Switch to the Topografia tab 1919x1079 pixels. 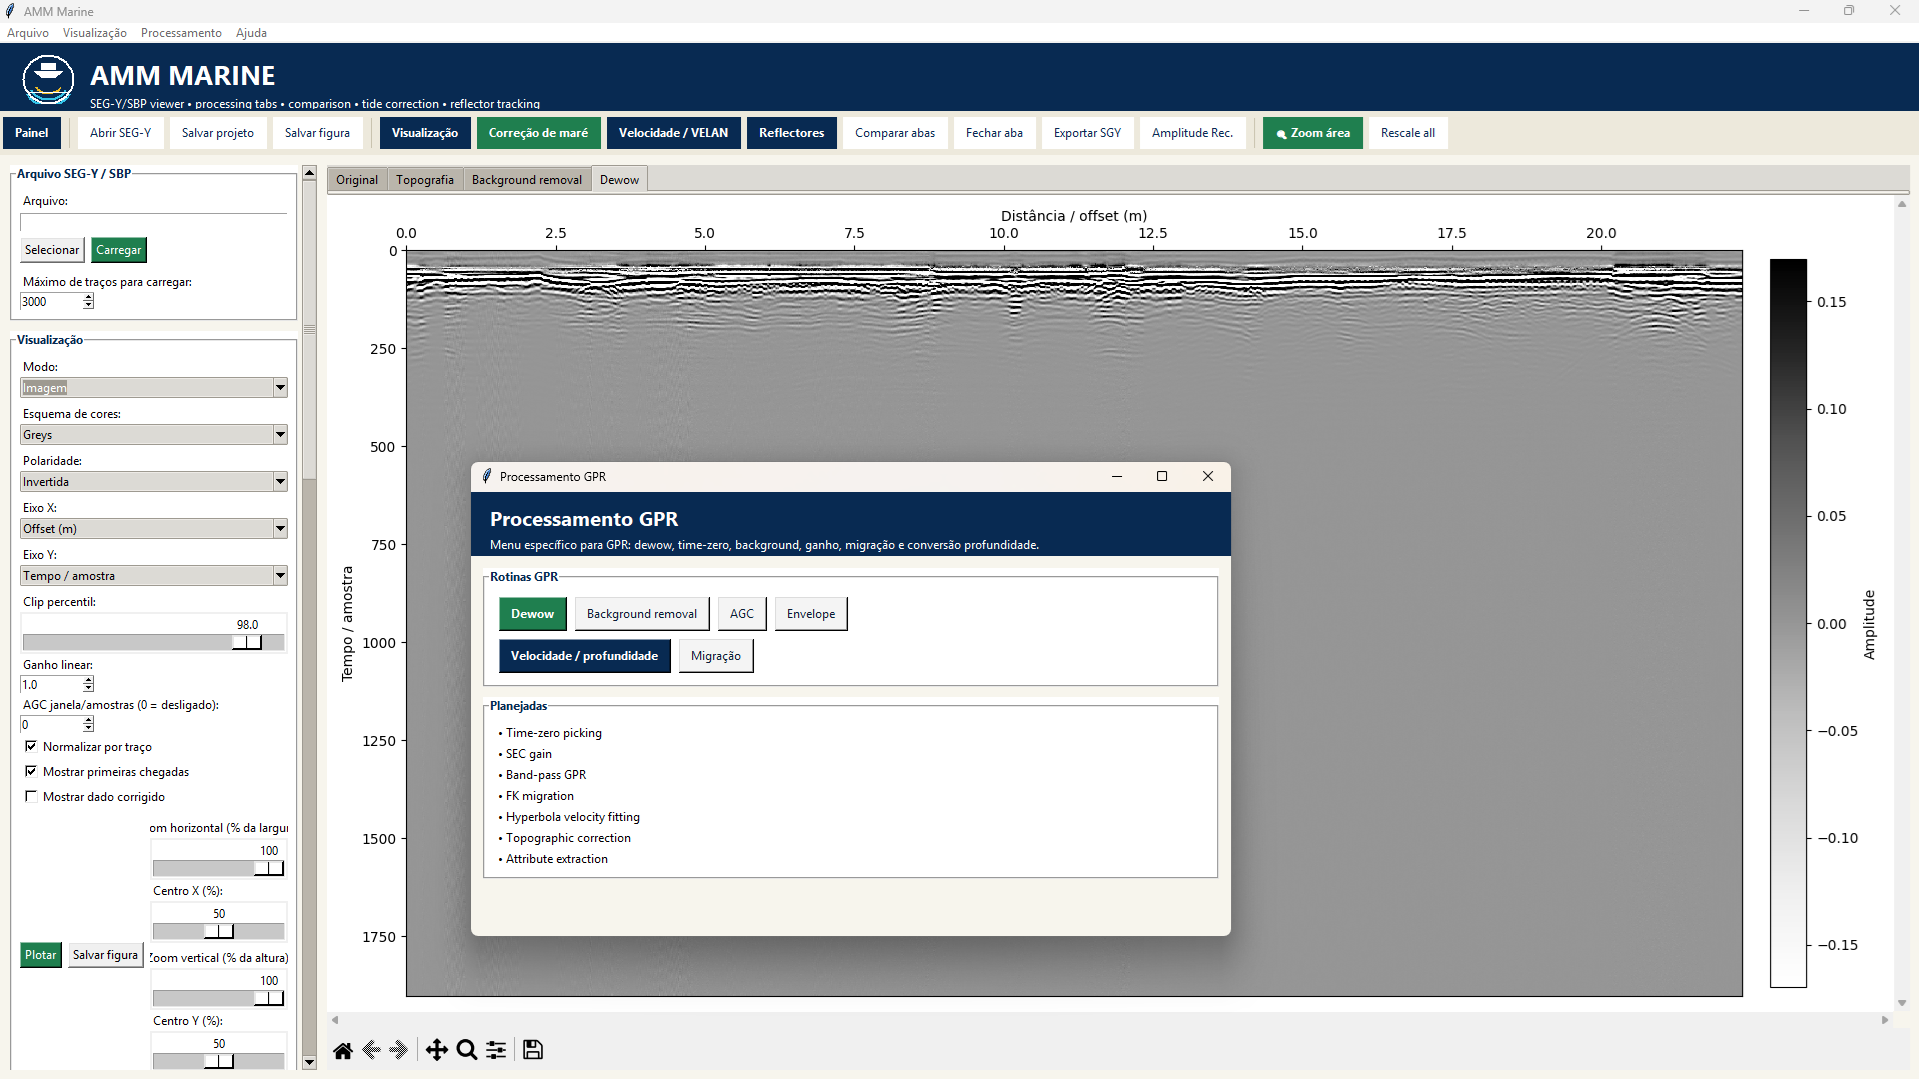(x=425, y=180)
